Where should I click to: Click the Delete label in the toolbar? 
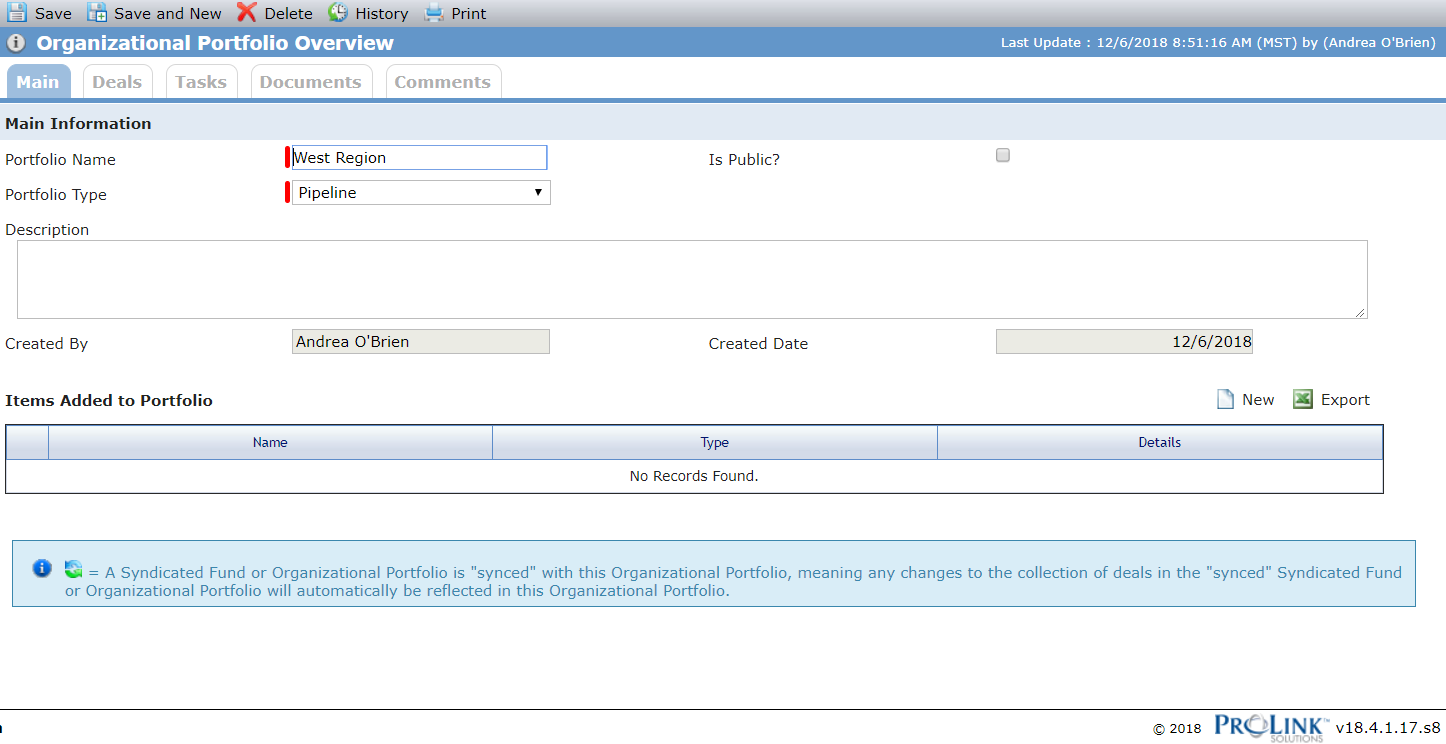(x=289, y=14)
